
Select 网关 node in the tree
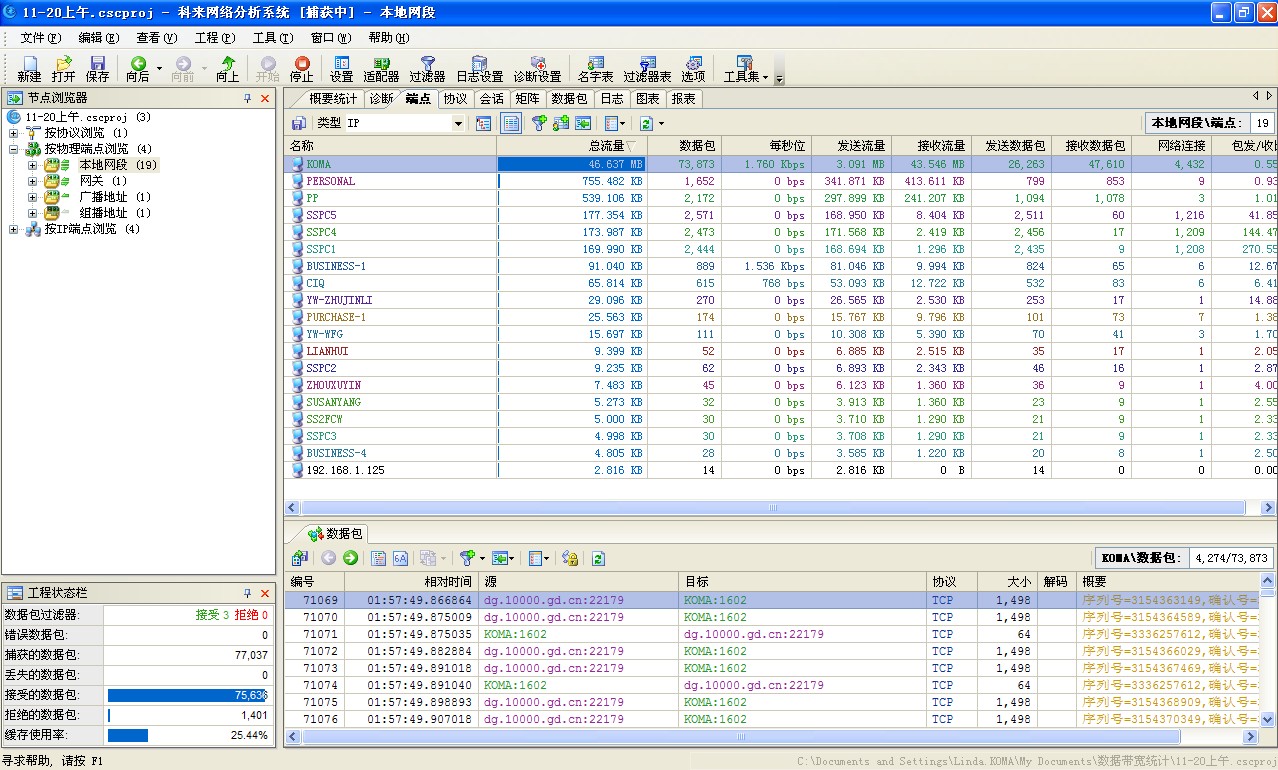point(91,181)
